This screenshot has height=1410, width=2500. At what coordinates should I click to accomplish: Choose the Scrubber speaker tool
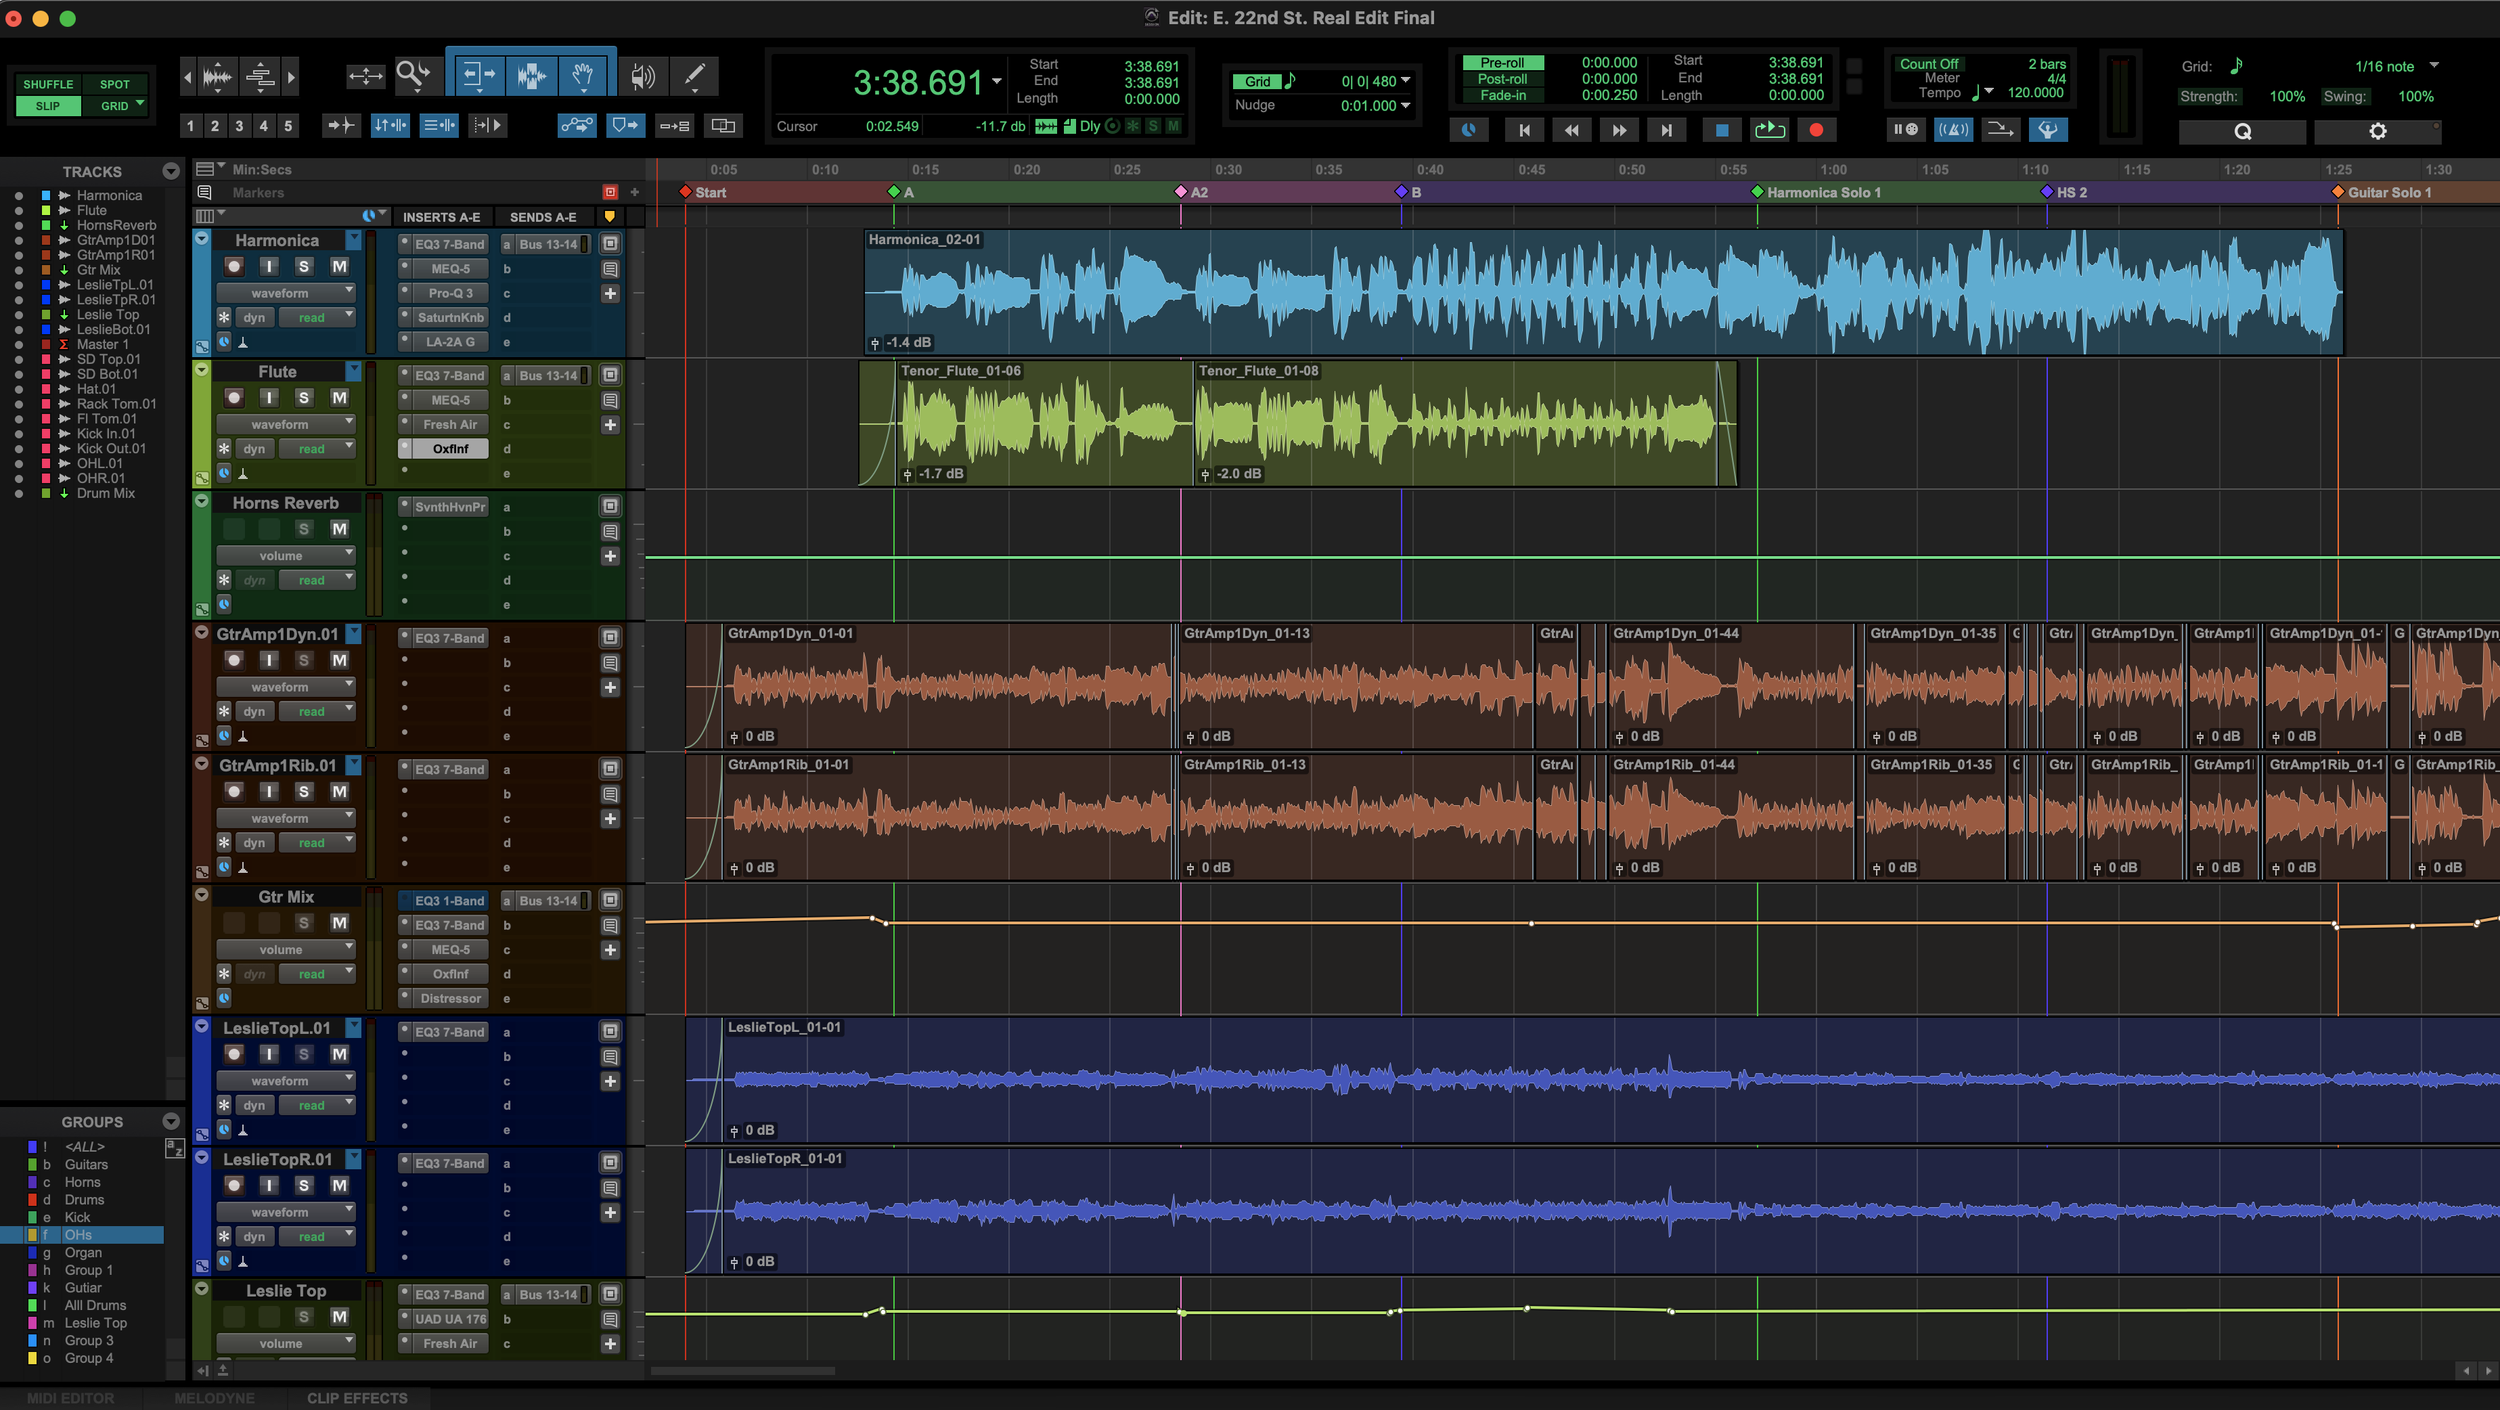click(x=642, y=75)
